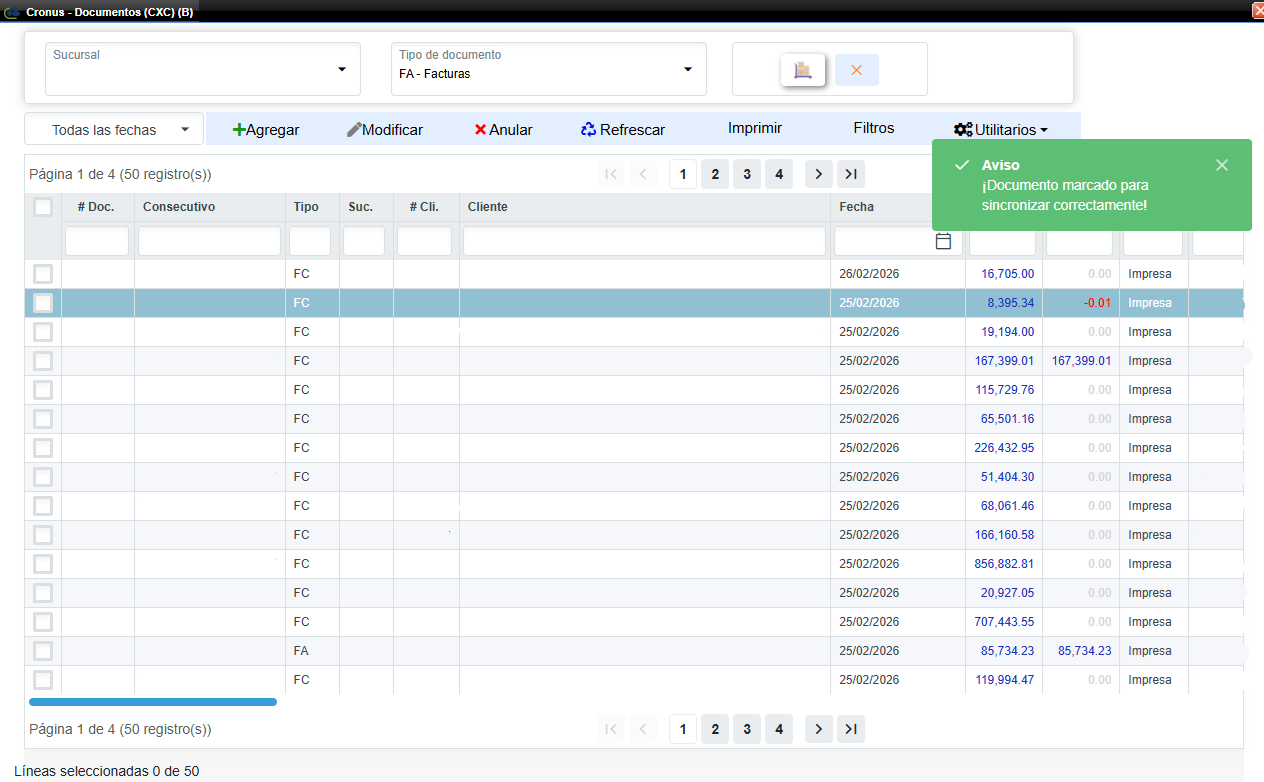Click the Agregar button
The height and width of the screenshot is (782, 1264).
point(266,130)
